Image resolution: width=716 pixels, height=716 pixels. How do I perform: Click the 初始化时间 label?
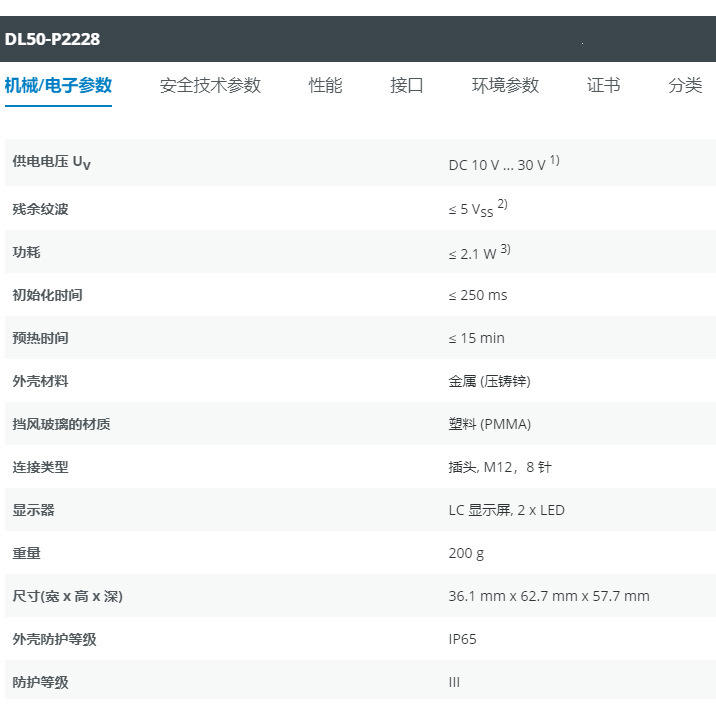coord(47,295)
